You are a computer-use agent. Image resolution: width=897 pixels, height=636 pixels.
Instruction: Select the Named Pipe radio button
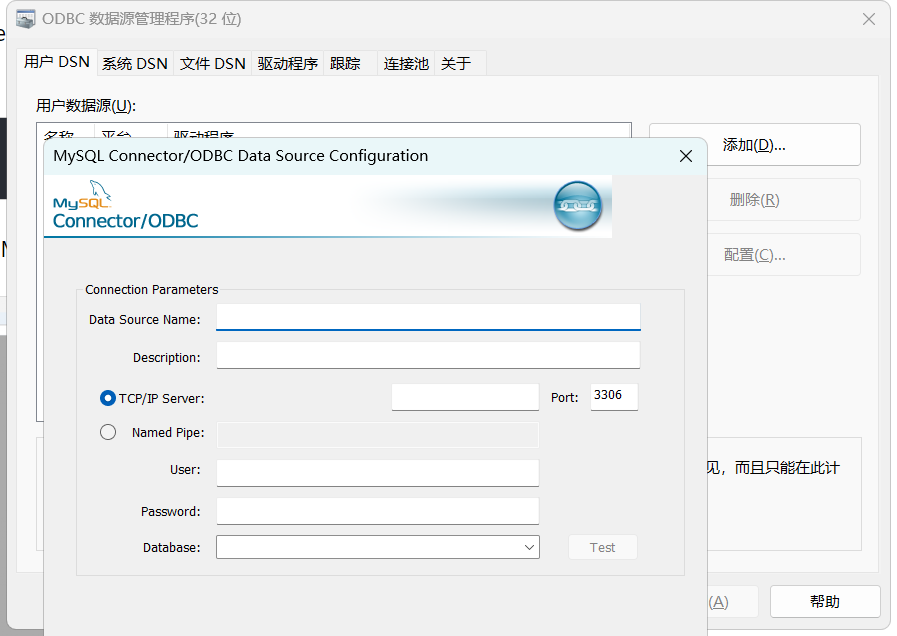click(108, 432)
